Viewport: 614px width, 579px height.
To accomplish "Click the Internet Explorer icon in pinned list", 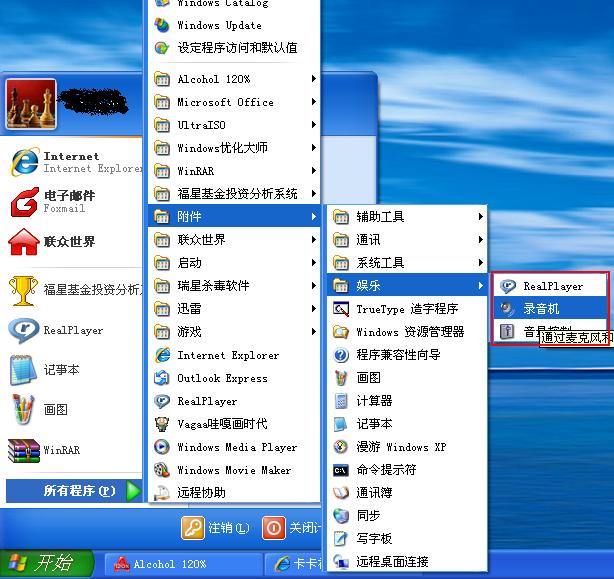I will click(x=25, y=162).
